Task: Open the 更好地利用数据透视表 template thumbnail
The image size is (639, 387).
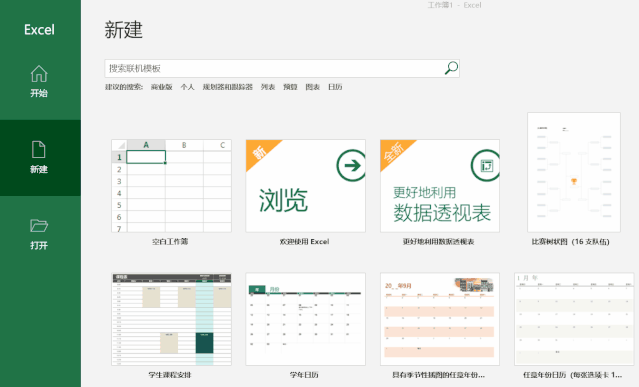Action: pyautogui.click(x=440, y=186)
